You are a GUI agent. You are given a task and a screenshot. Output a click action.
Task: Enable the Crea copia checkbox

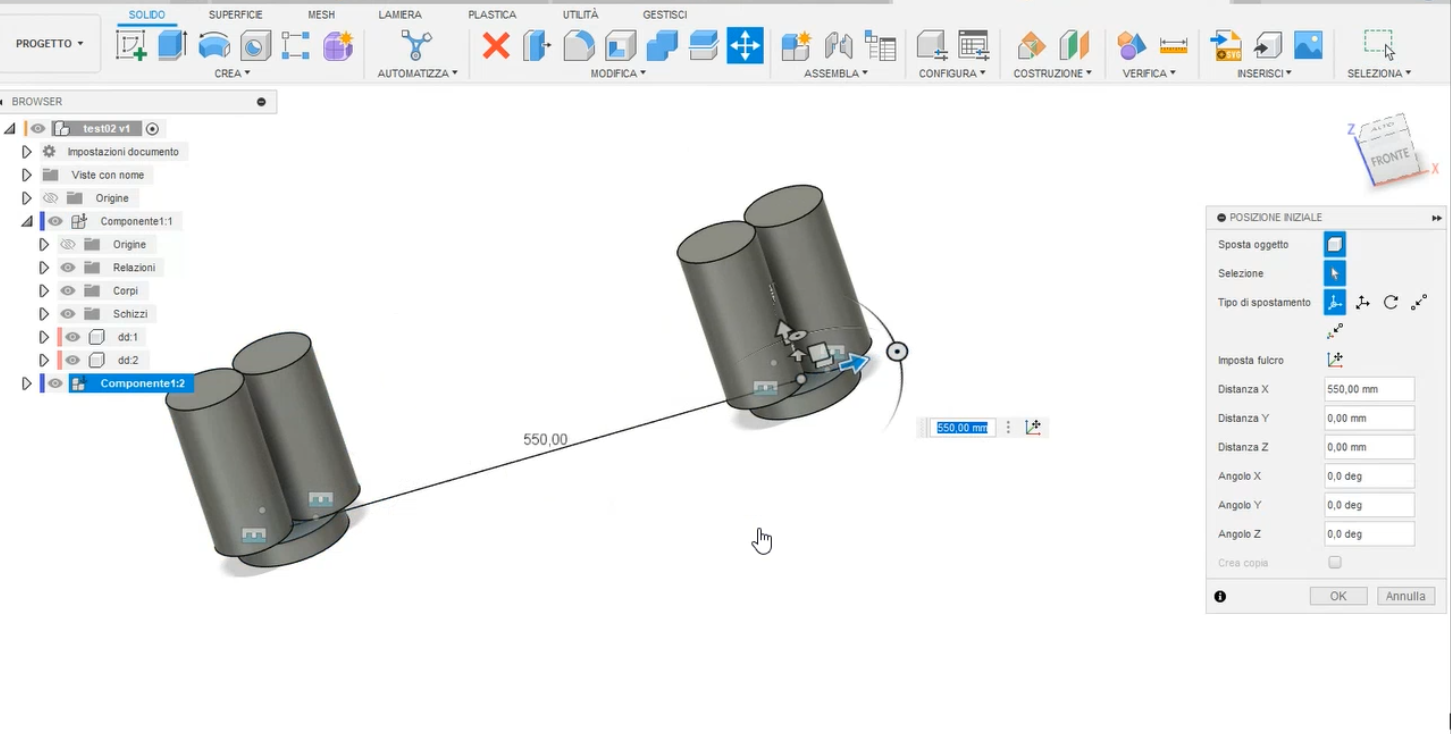(1335, 562)
